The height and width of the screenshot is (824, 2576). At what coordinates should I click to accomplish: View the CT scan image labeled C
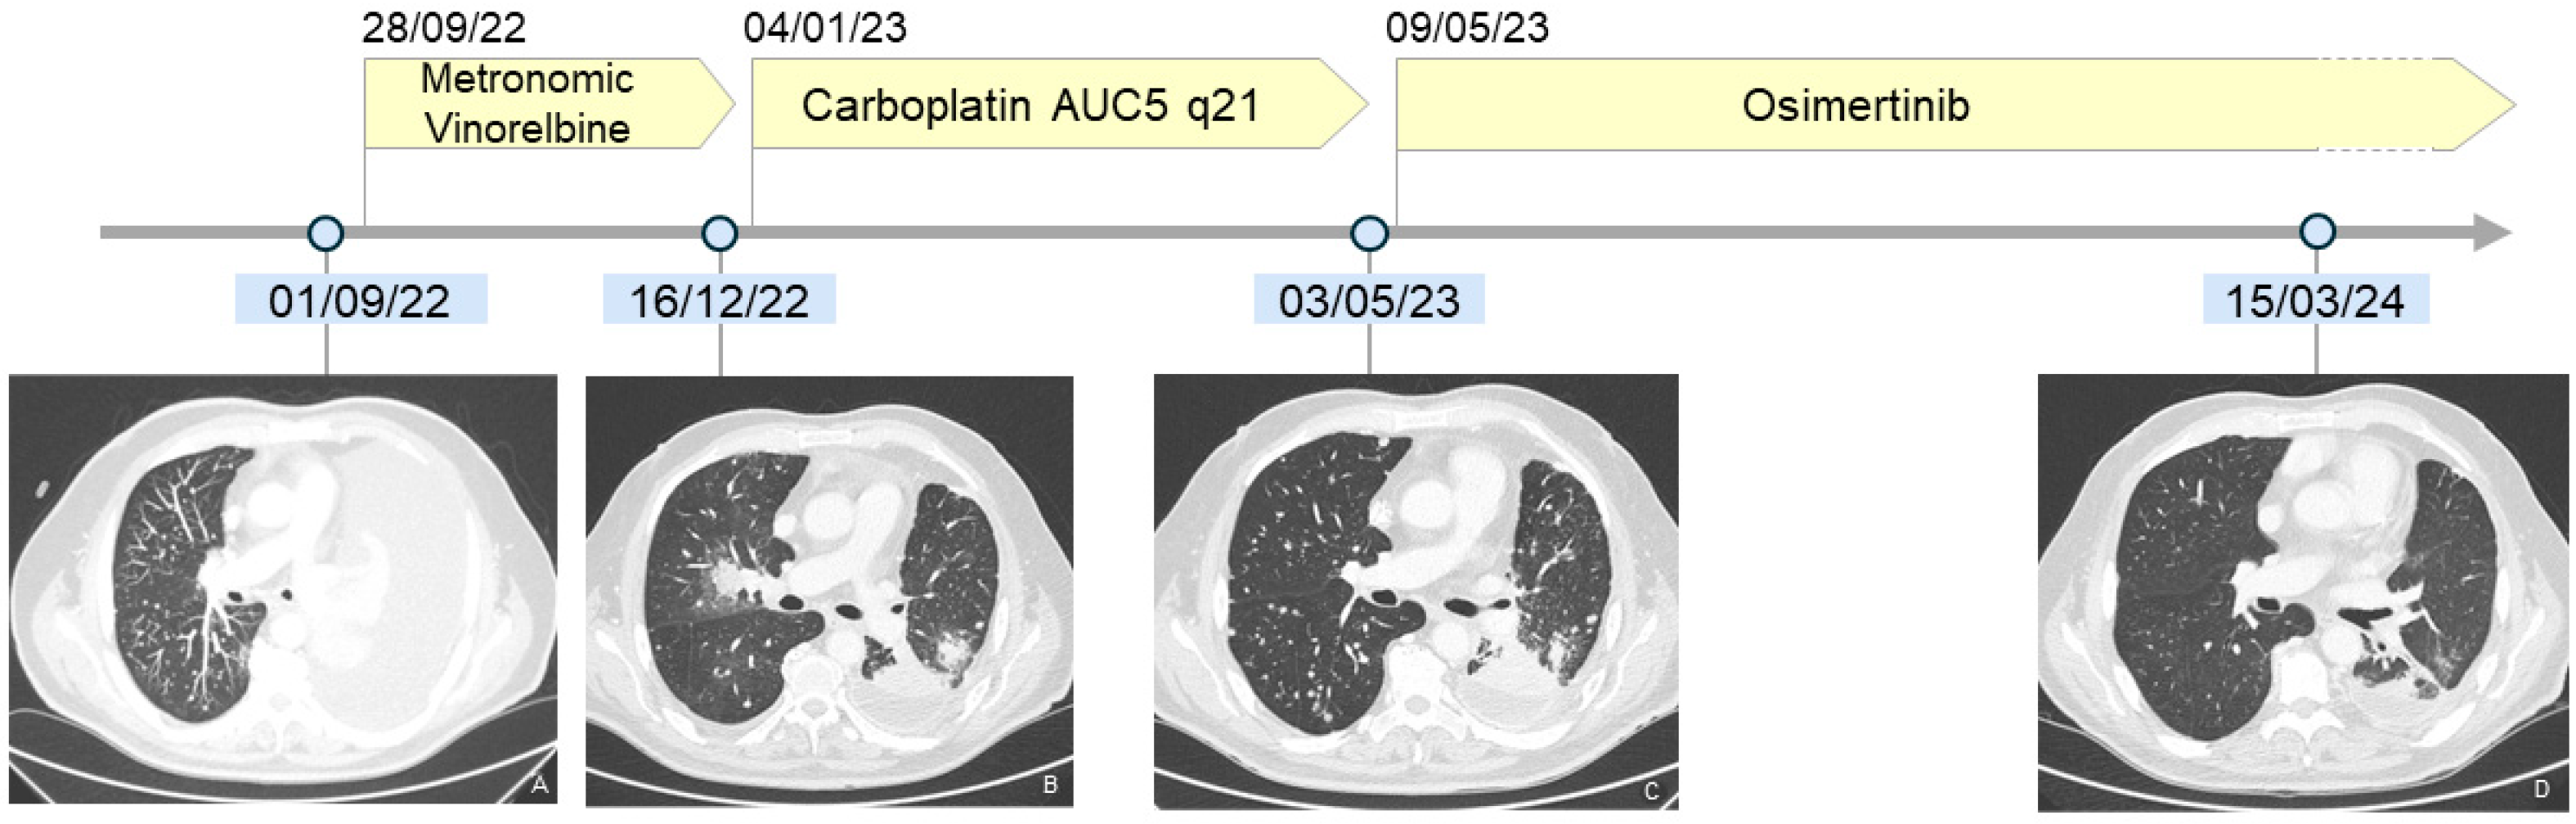[1415, 590]
